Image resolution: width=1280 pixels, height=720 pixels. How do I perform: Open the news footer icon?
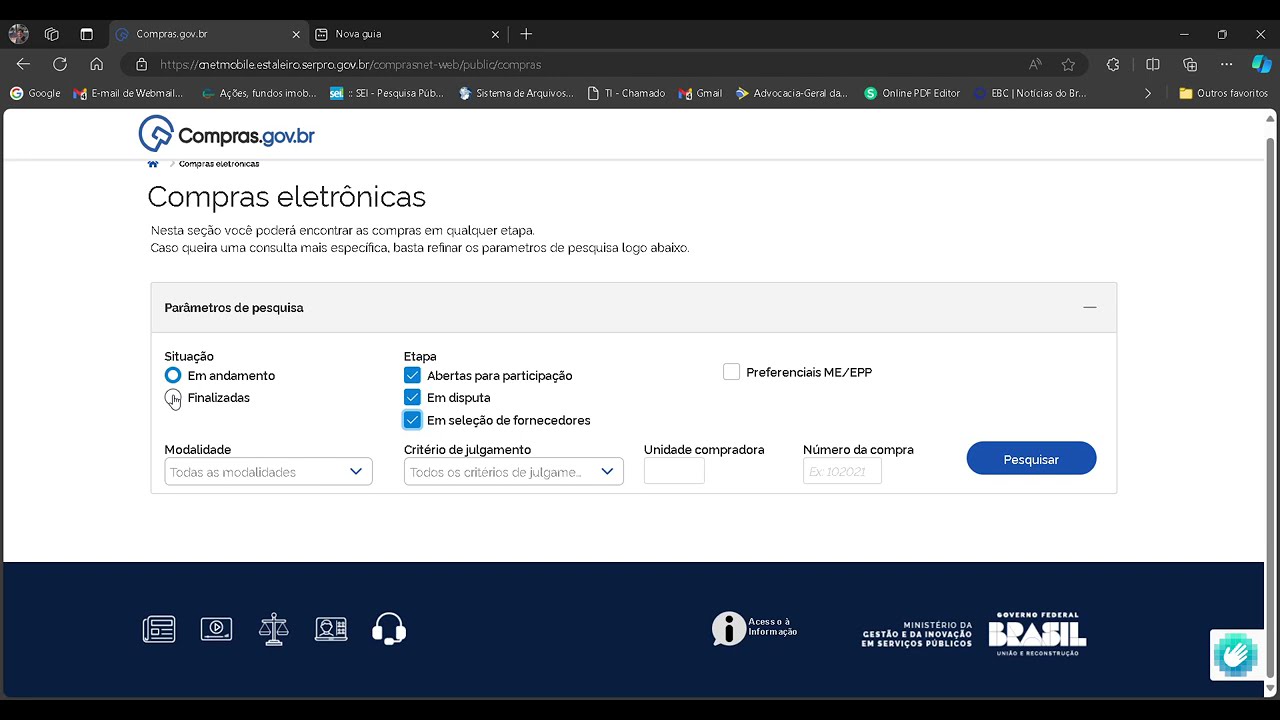[x=159, y=629]
